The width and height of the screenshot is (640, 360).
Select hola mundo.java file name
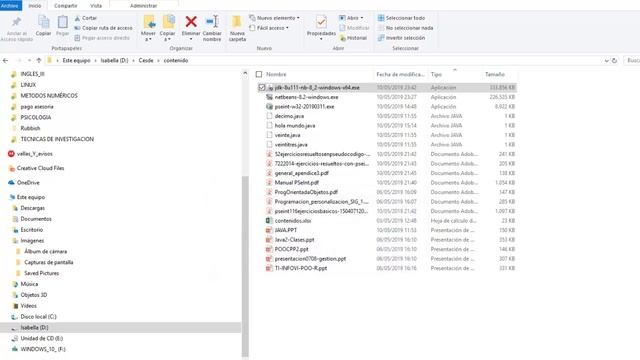(295, 126)
